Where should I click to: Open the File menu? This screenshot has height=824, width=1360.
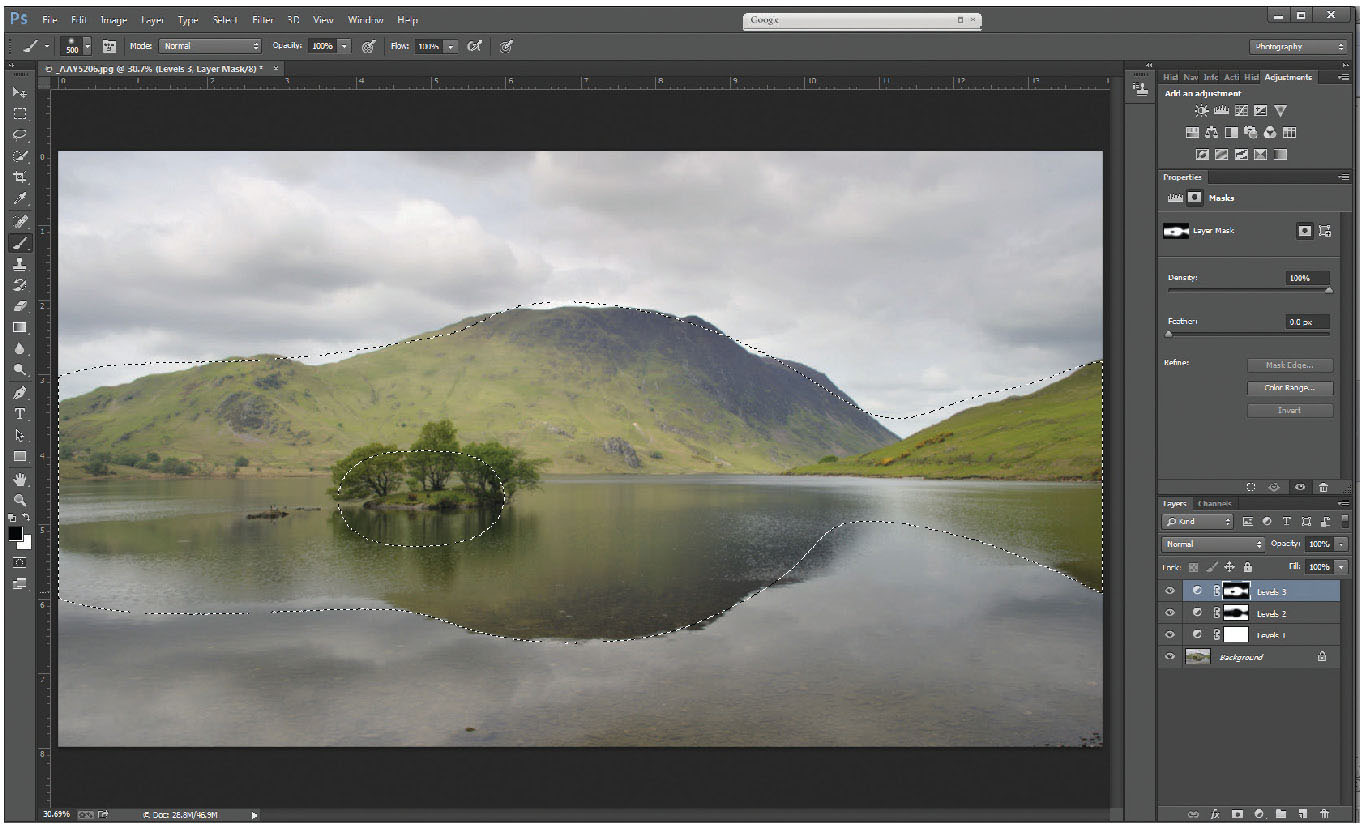click(50, 20)
